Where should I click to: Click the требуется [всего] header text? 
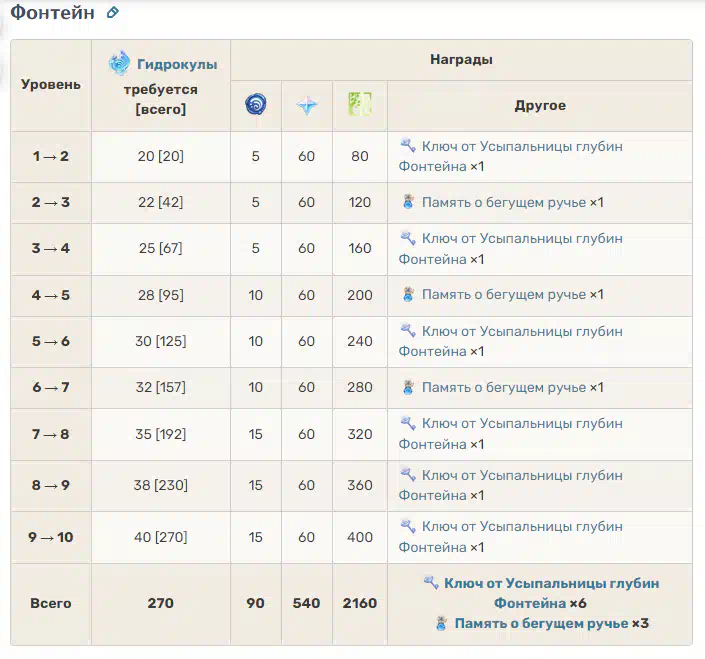coord(161,99)
